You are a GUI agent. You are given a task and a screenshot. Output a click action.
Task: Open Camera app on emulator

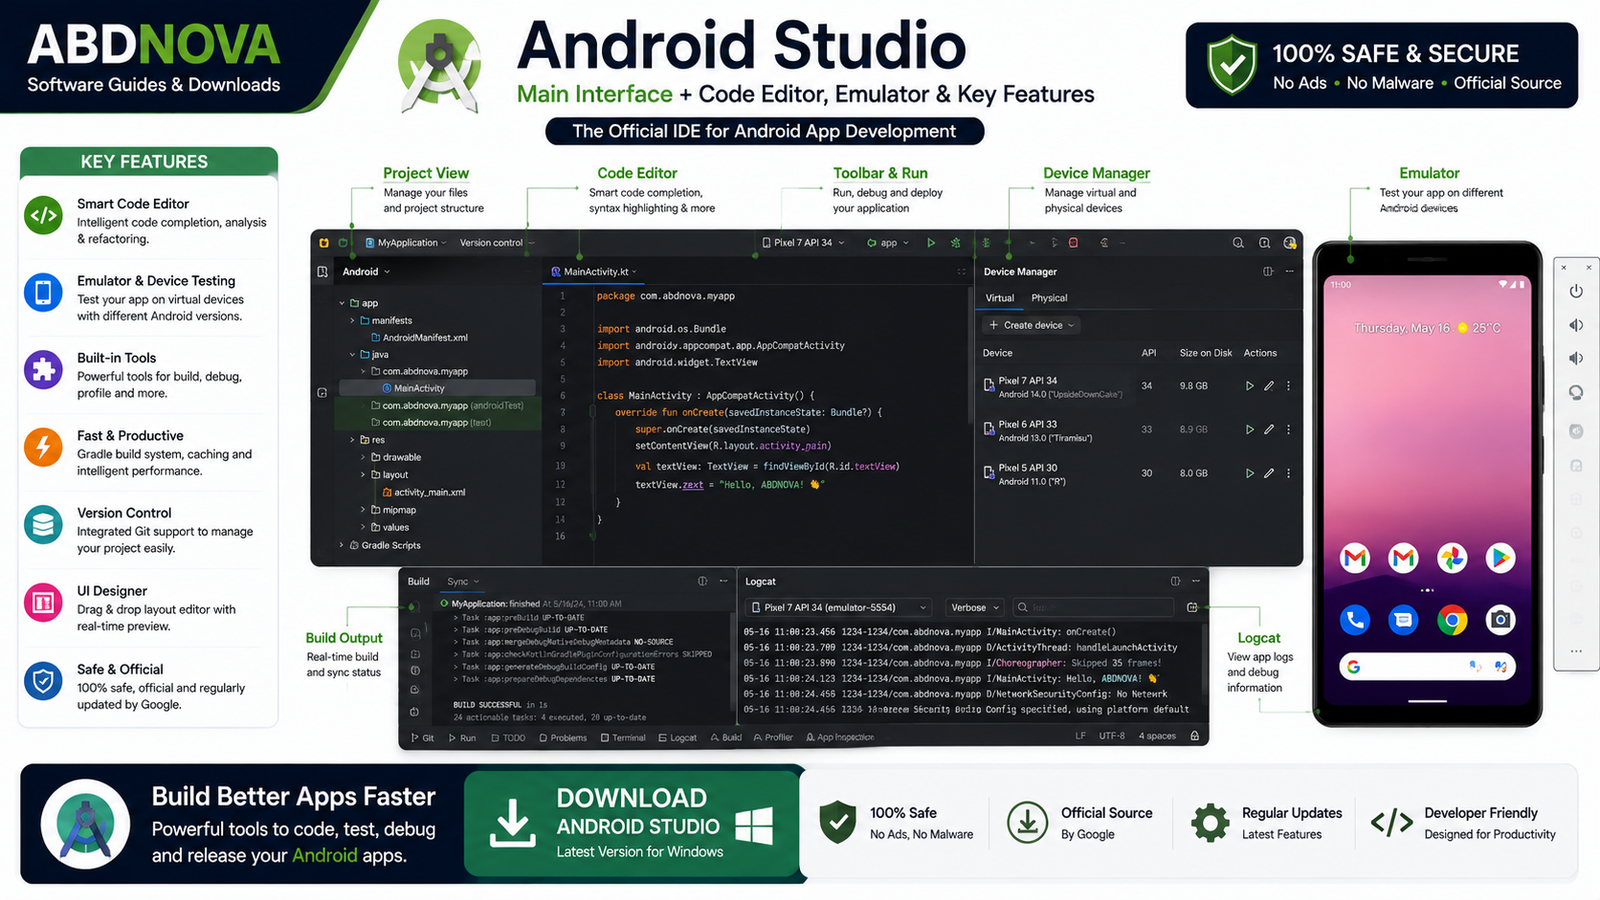coord(1500,620)
